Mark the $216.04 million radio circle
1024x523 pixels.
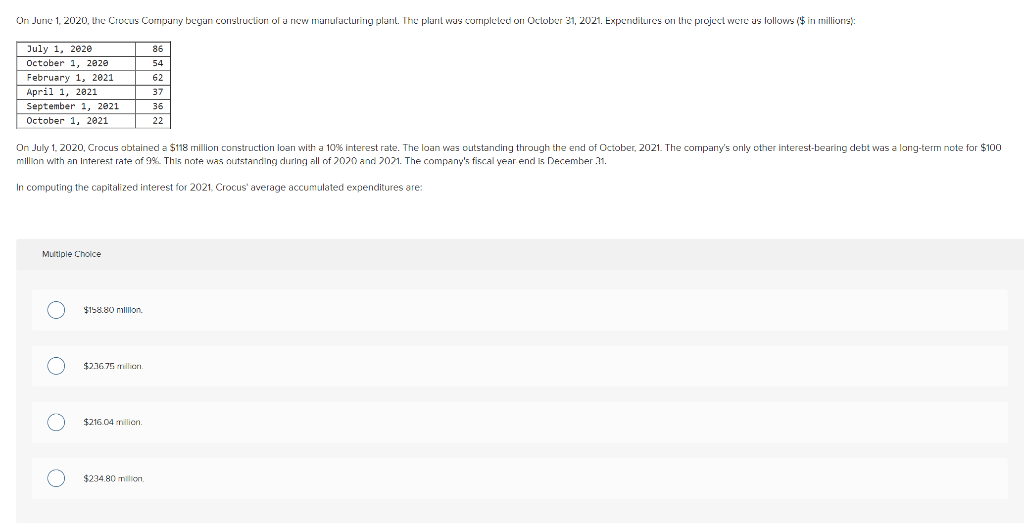[56, 422]
